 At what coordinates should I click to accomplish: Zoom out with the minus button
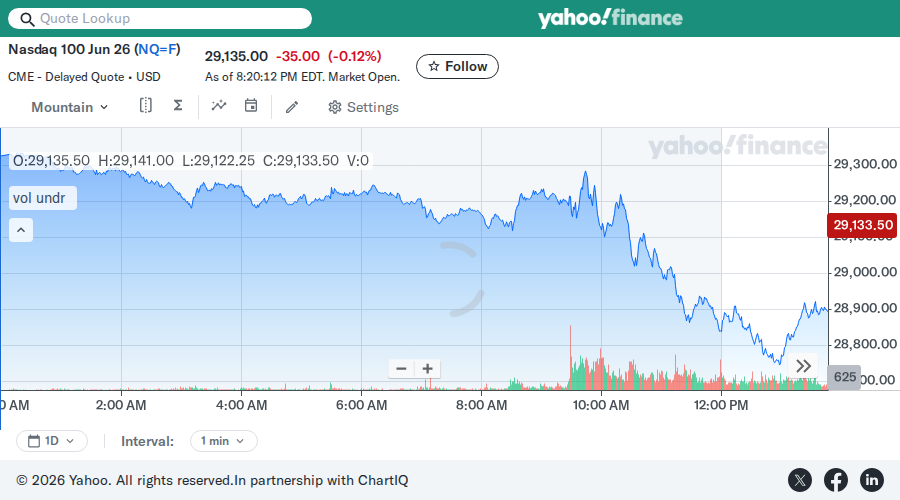401,369
